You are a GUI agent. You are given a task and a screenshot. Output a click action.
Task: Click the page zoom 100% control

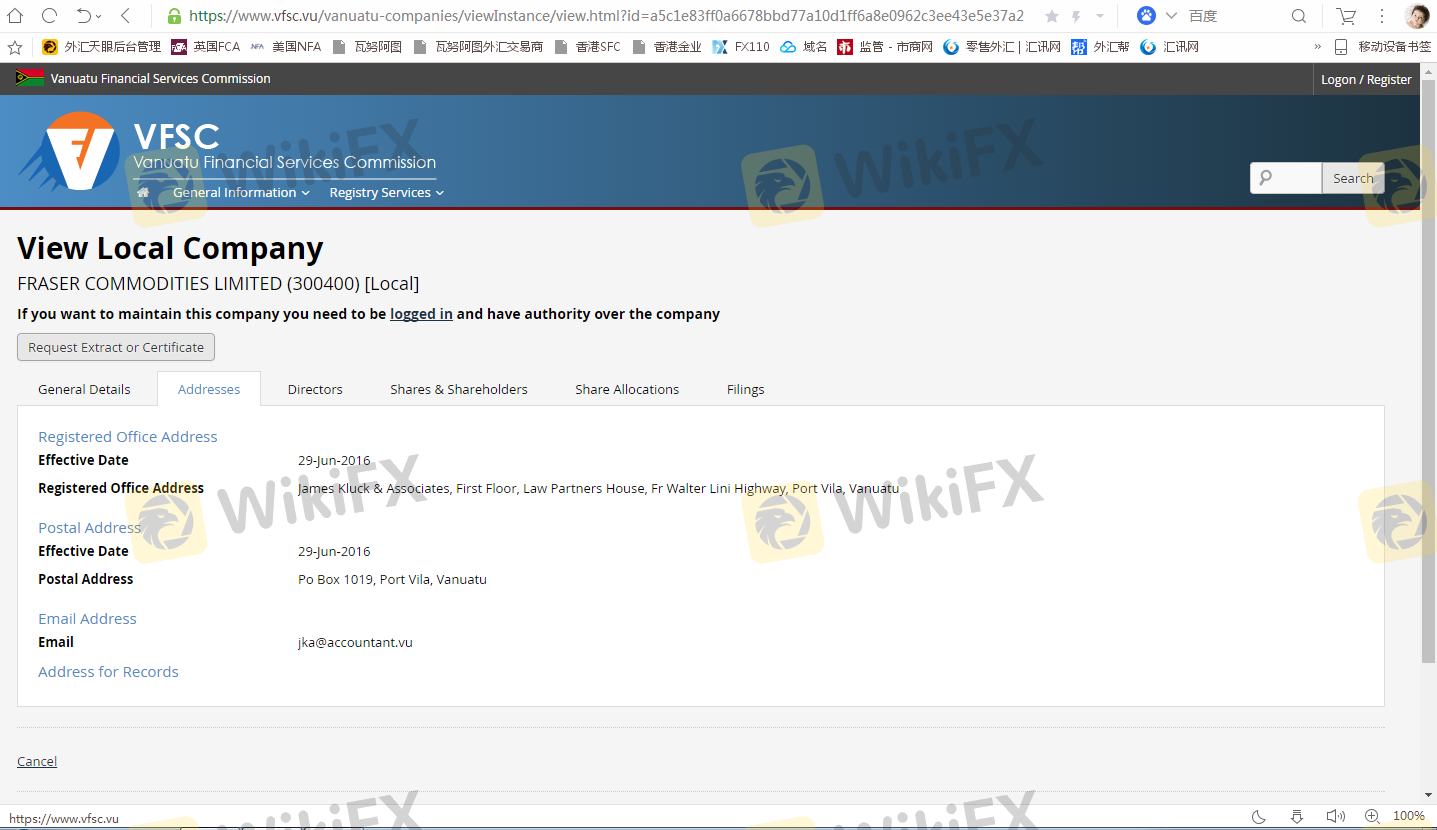pyautogui.click(x=1408, y=816)
